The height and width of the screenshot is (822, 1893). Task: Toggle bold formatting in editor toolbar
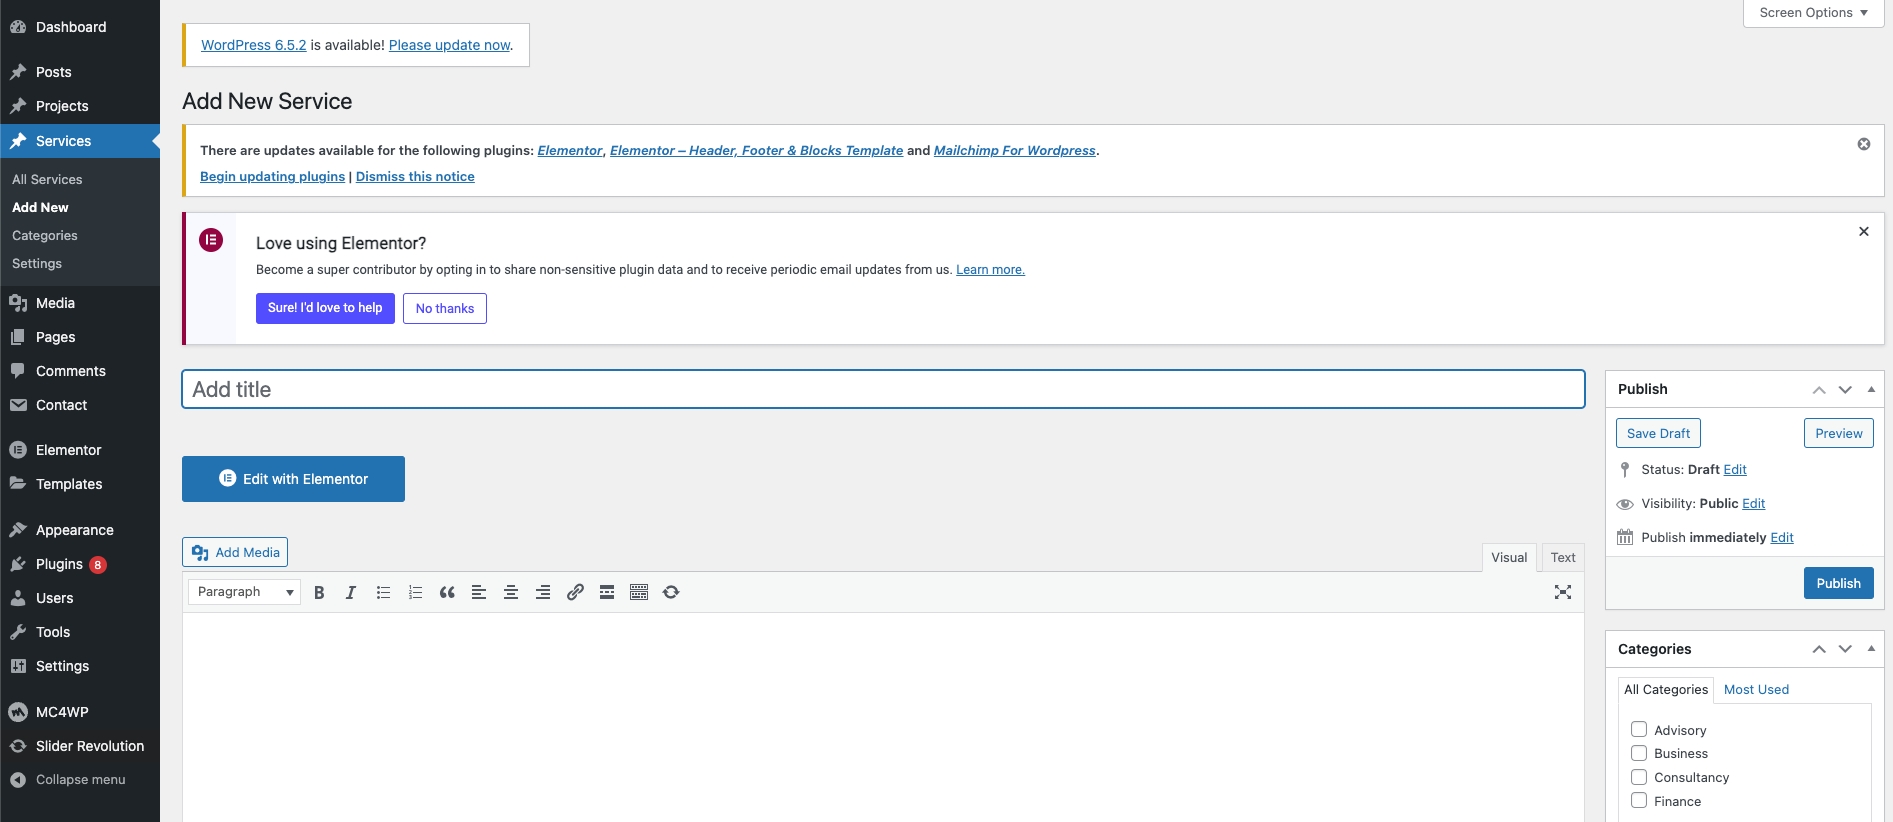(319, 592)
